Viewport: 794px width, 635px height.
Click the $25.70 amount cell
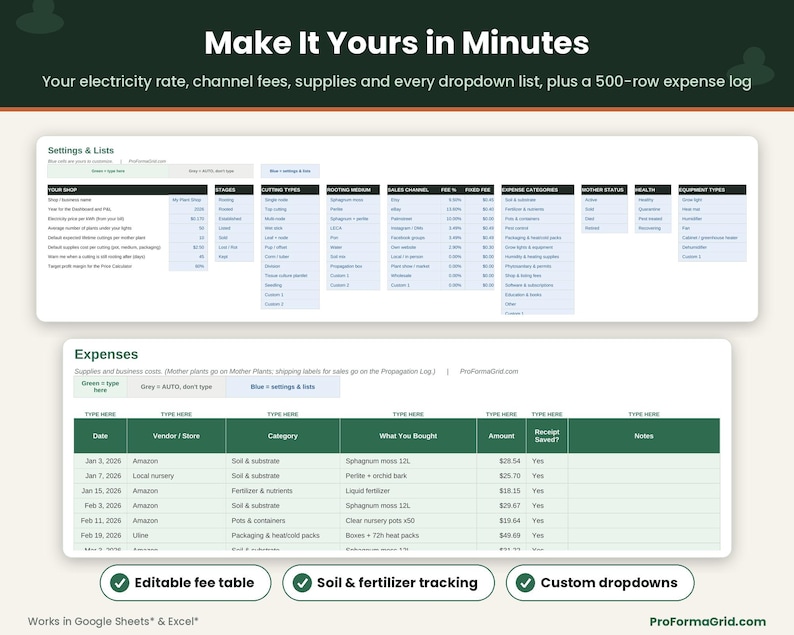pyautogui.click(x=501, y=475)
